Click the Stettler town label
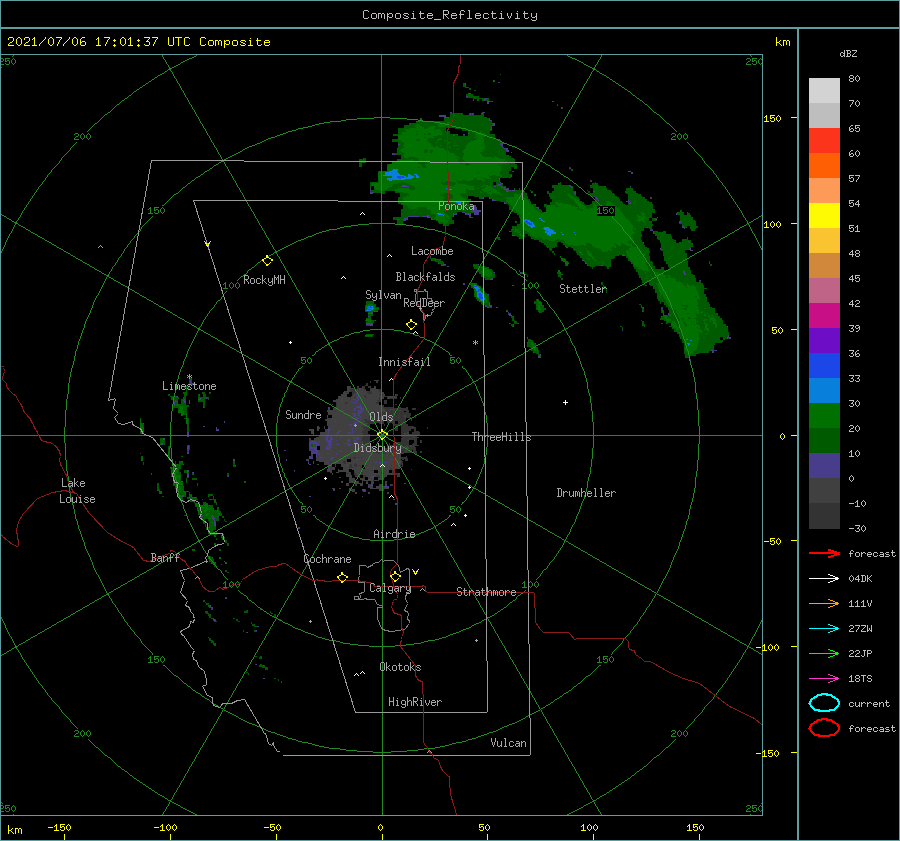Viewport: 900px width, 841px height. (x=583, y=289)
